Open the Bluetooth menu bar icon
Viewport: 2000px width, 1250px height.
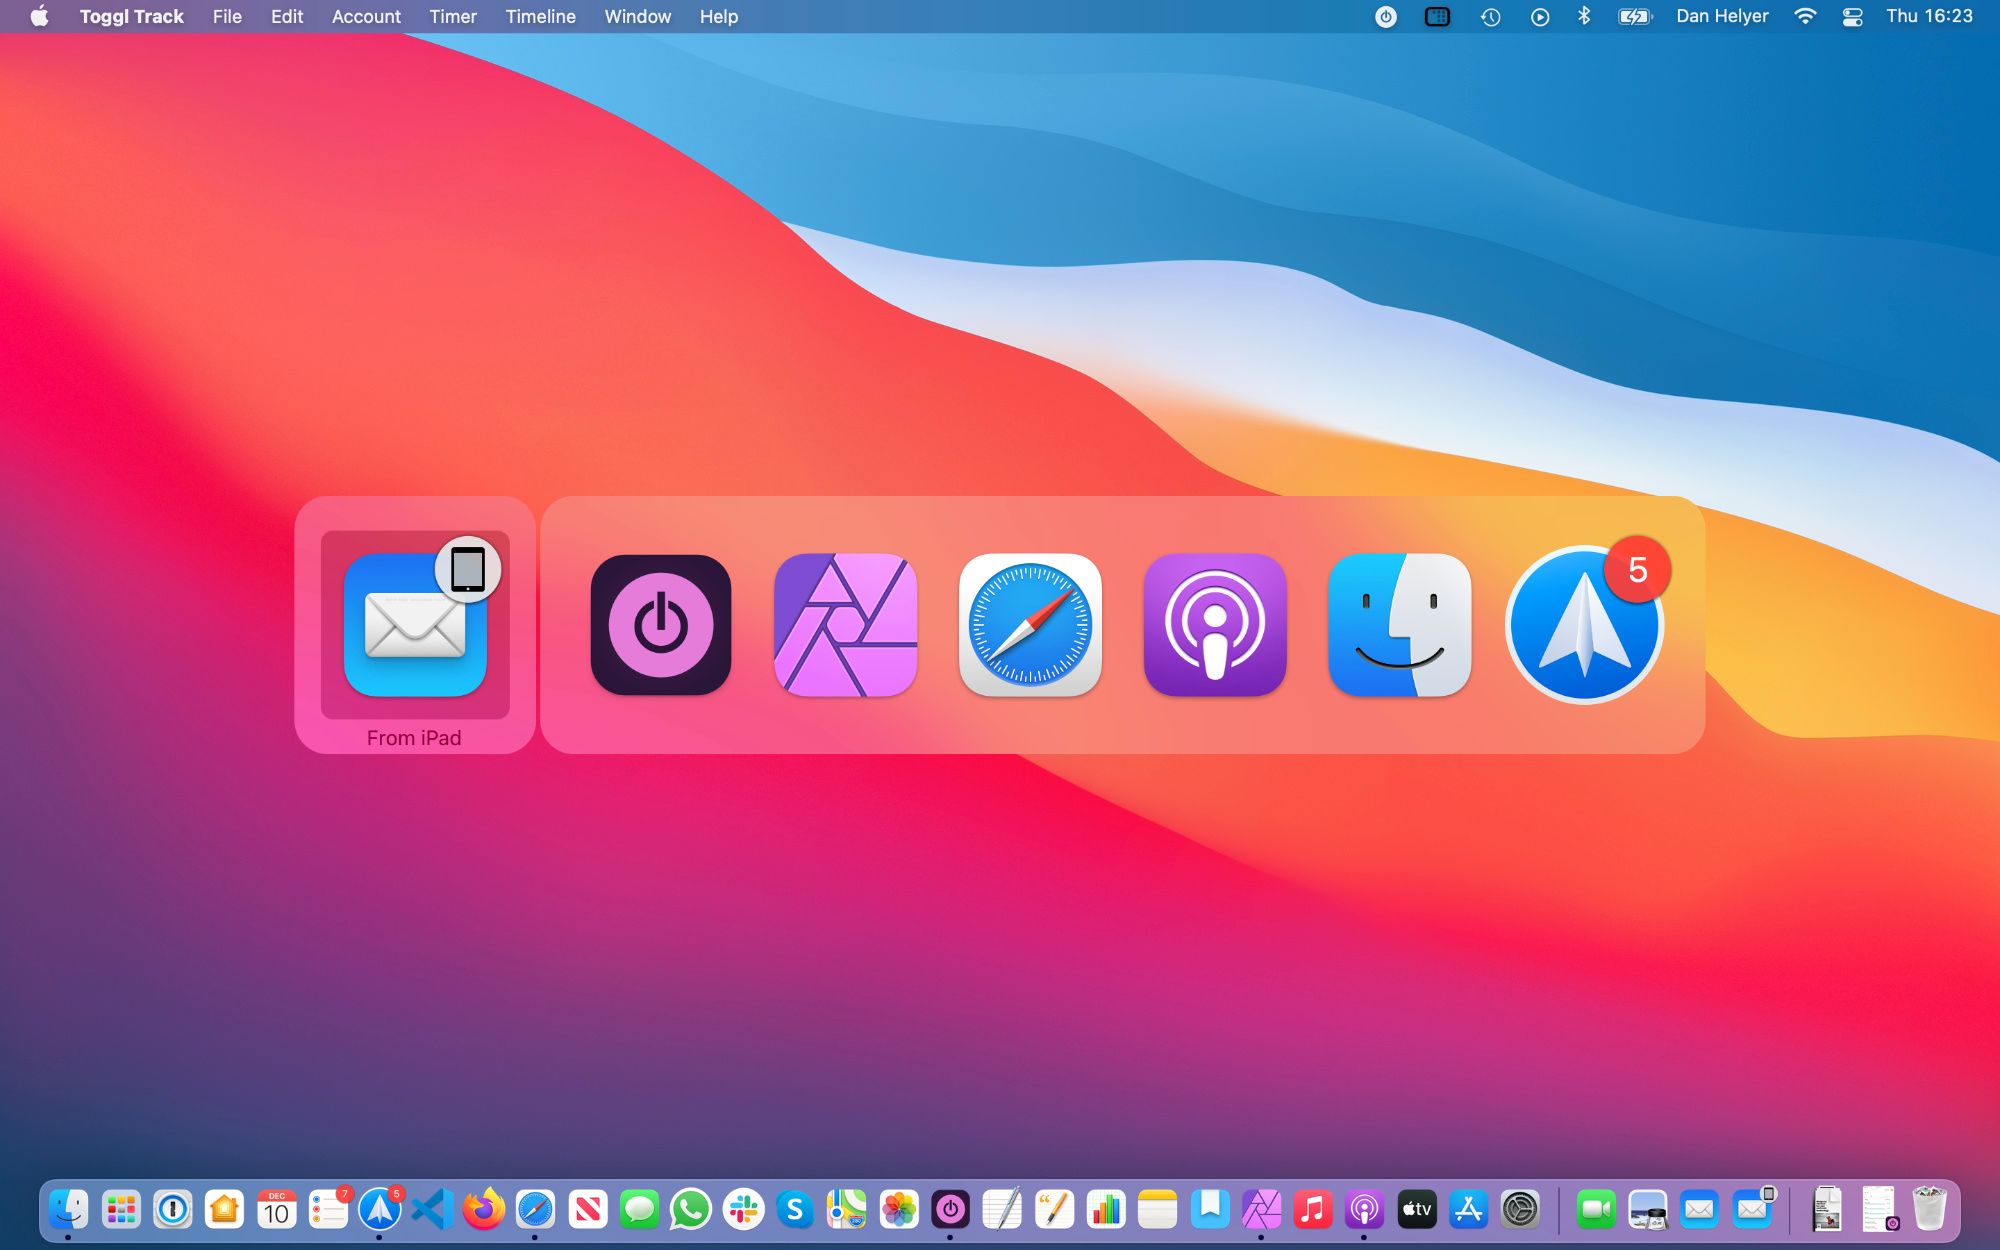pos(1585,16)
